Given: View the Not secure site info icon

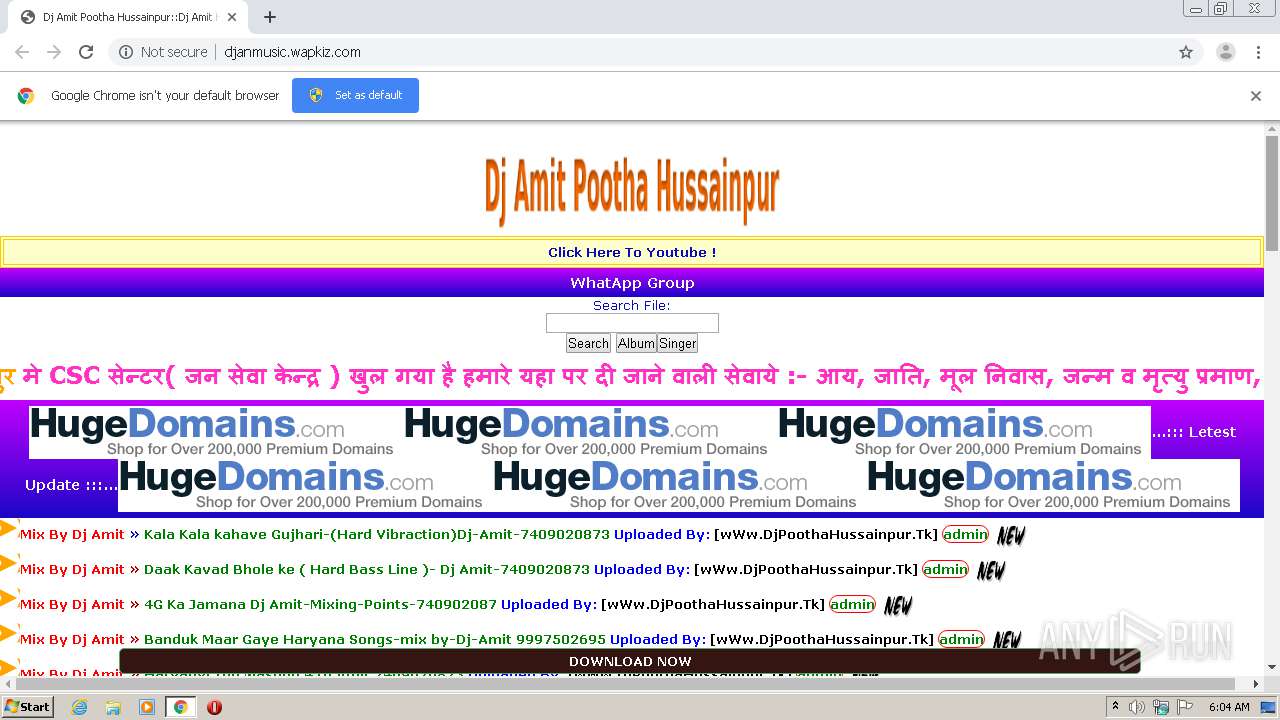Looking at the screenshot, I should [x=126, y=52].
